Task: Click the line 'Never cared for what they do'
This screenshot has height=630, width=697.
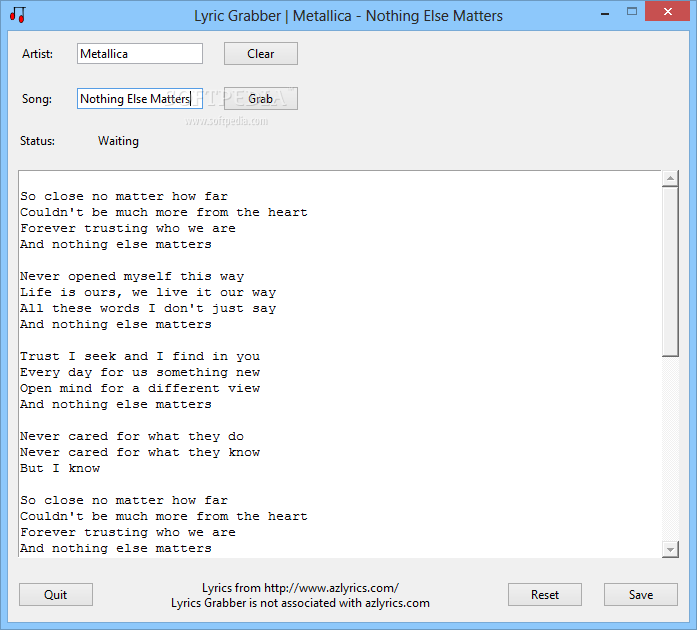Action: pos(132,437)
